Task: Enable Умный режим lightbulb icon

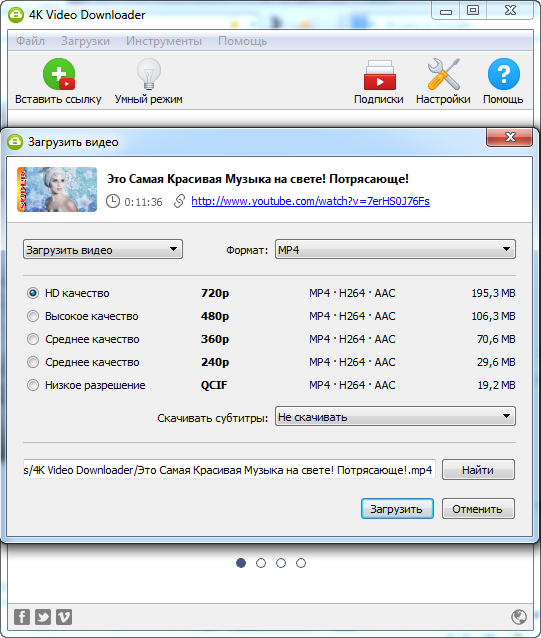Action: coord(148,74)
